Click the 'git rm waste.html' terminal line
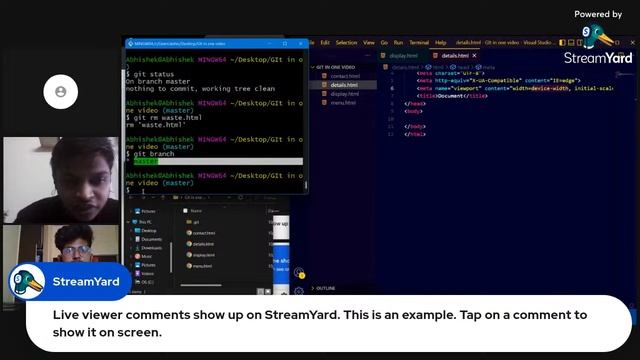640x360 pixels. coord(164,118)
